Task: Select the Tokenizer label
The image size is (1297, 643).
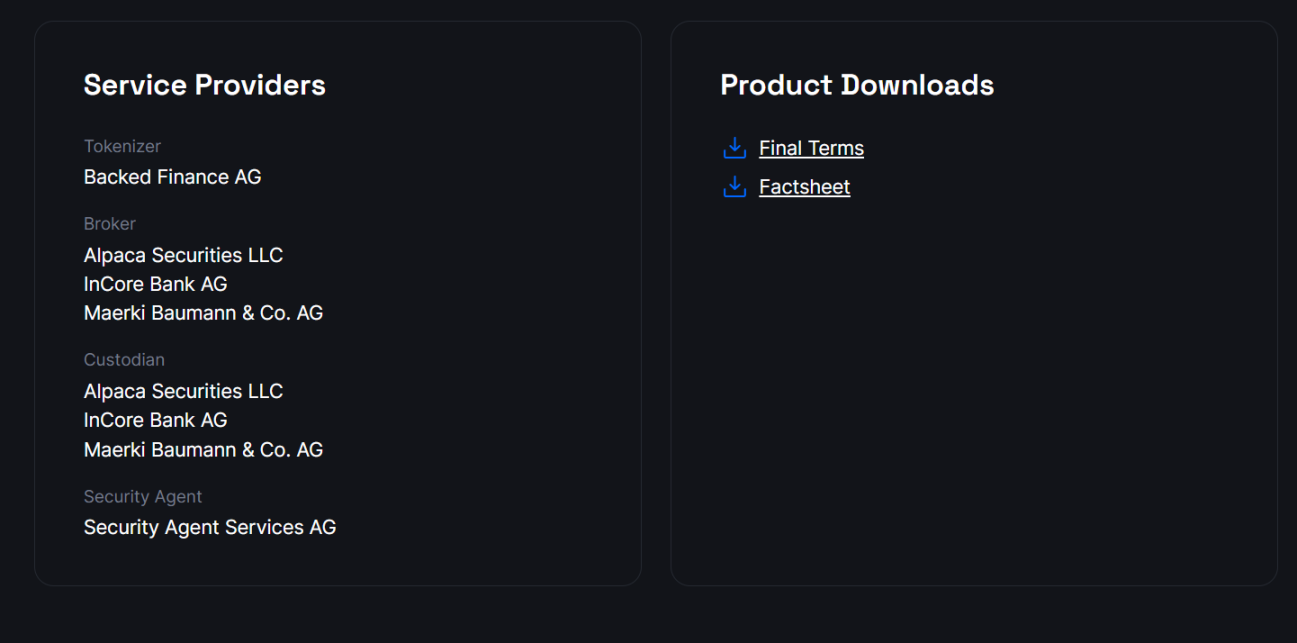Action: coord(122,146)
